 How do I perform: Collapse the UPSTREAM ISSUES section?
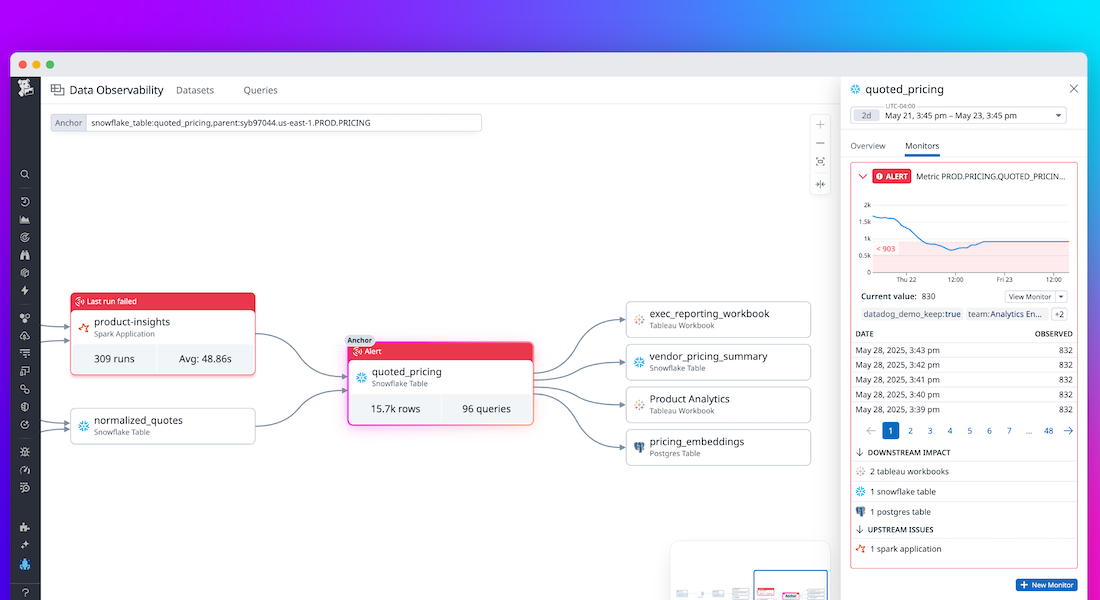point(860,530)
